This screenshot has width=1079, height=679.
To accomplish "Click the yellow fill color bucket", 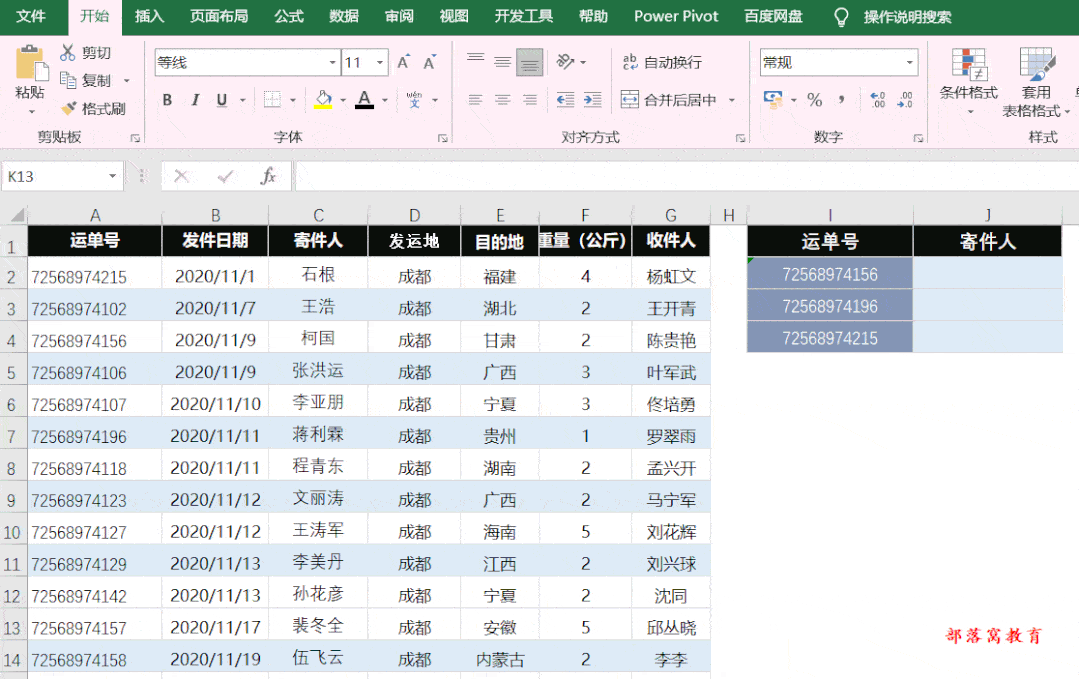I will coord(323,100).
